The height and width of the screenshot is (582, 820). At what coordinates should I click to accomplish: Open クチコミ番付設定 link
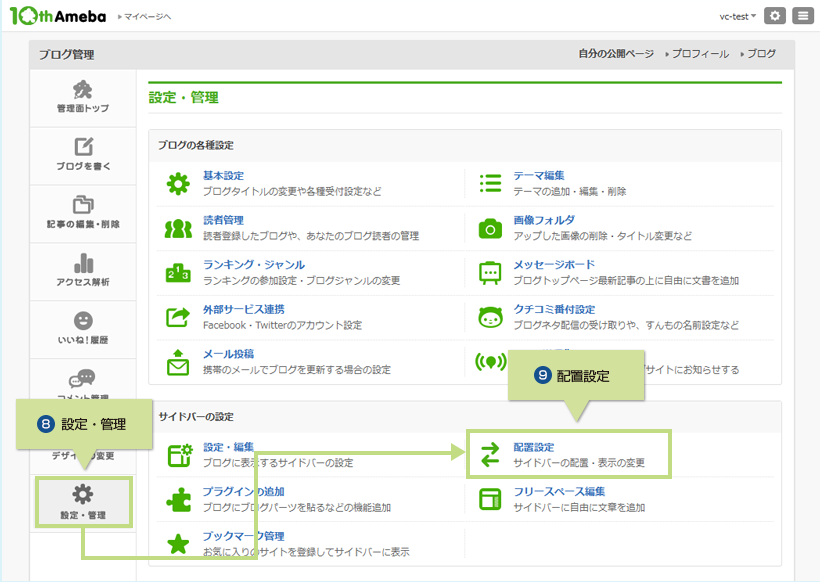(x=554, y=309)
